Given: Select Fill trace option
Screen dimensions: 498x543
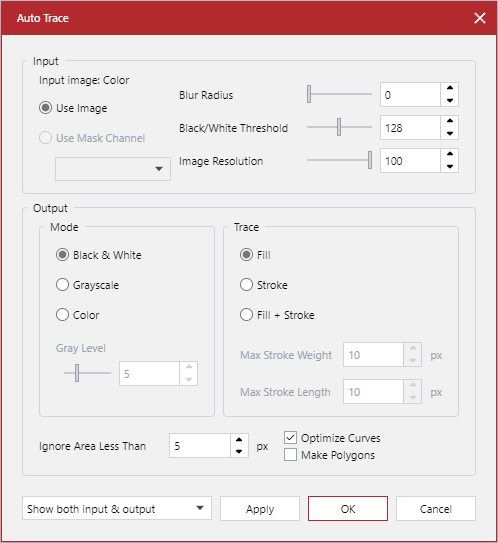Looking at the screenshot, I should click(246, 255).
